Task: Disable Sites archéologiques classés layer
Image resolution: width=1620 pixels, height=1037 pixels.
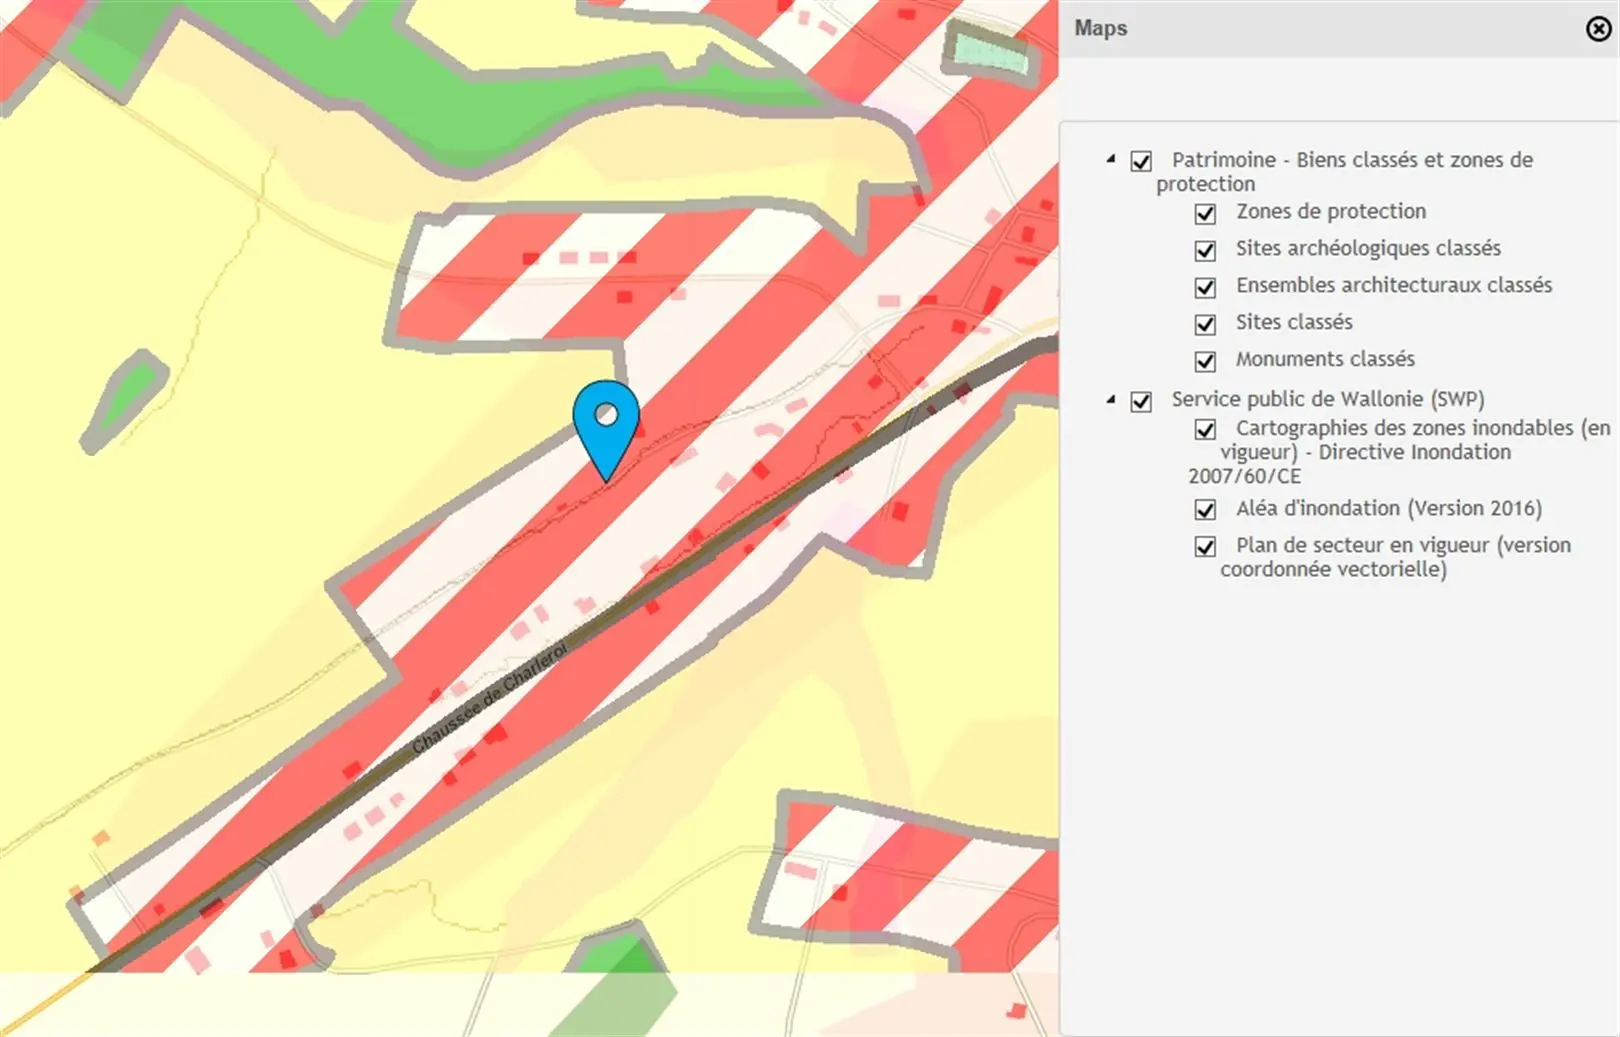Action: [x=1205, y=250]
